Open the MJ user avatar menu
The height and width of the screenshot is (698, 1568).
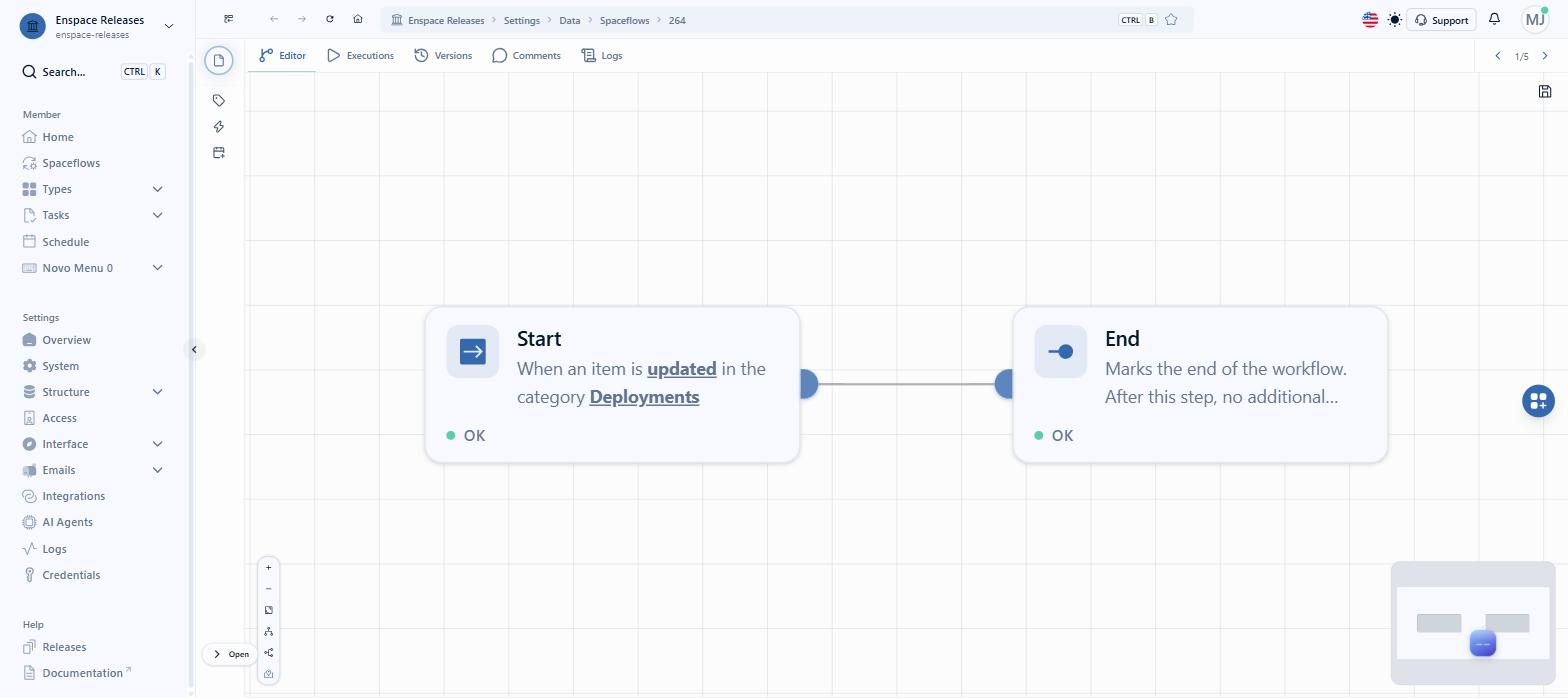click(x=1535, y=19)
